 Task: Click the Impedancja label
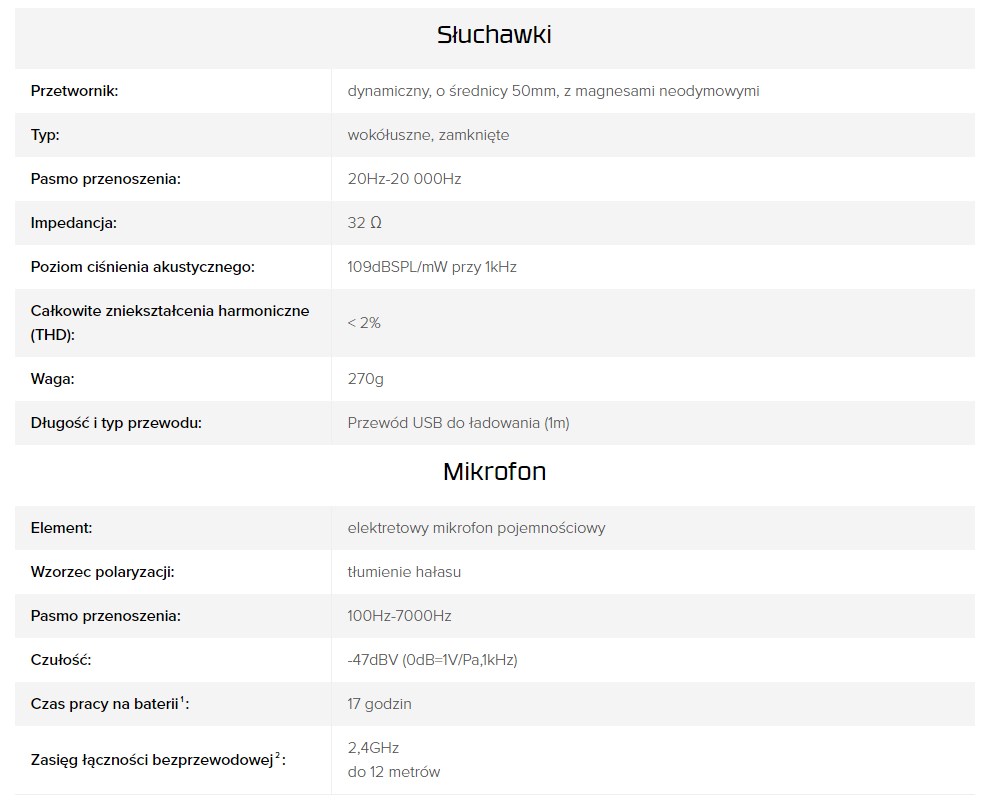coord(74,223)
